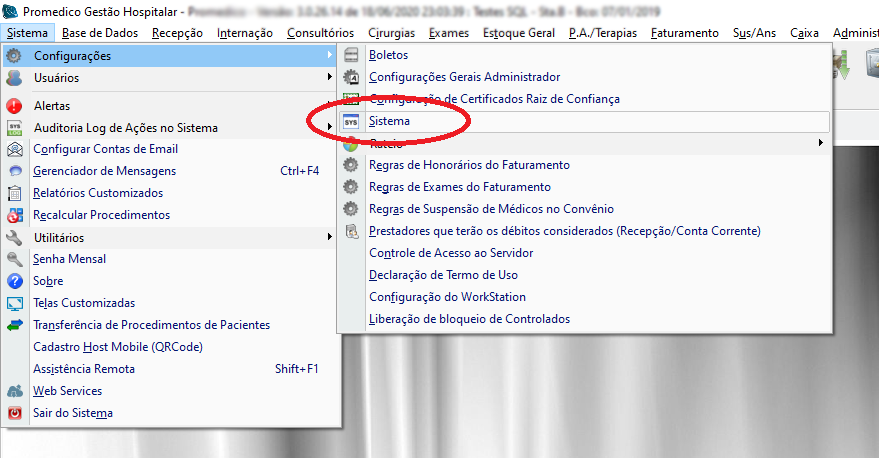Choose Liberação de bloqueio de Controlados
The image size is (879, 458).
pyautogui.click(x=469, y=319)
